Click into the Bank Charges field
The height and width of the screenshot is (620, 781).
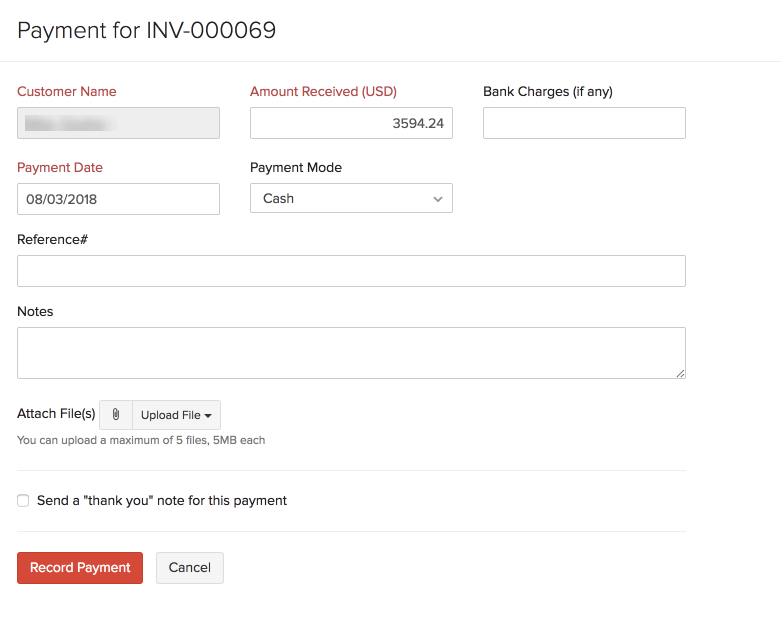coord(584,123)
